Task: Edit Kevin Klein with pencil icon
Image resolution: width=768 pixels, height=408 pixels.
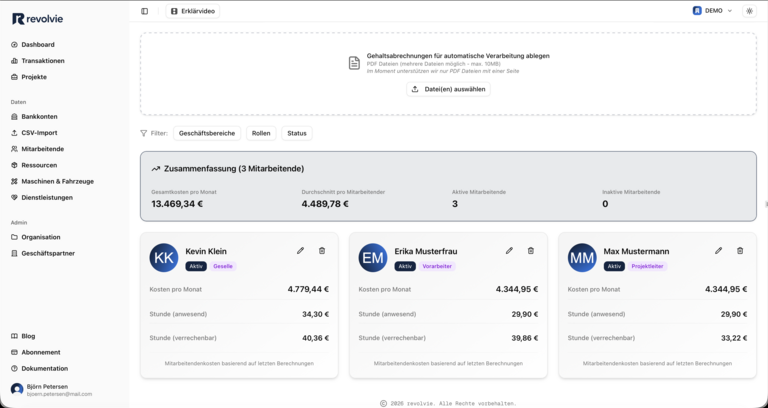Action: [x=300, y=251]
